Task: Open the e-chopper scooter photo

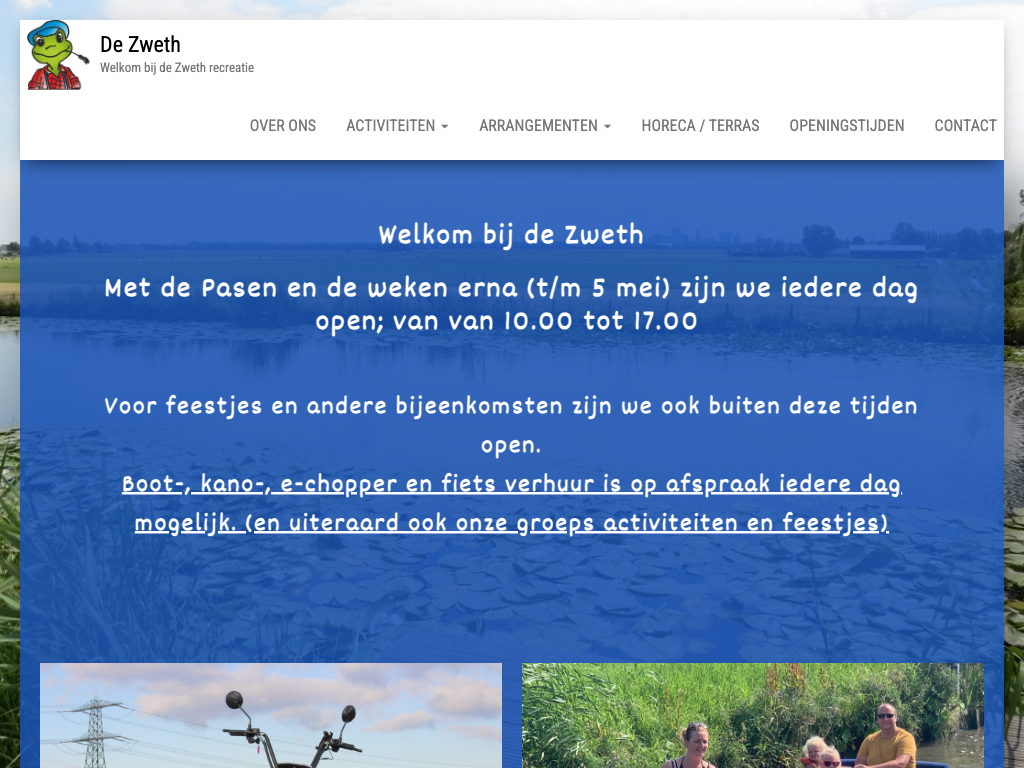Action: (271, 716)
